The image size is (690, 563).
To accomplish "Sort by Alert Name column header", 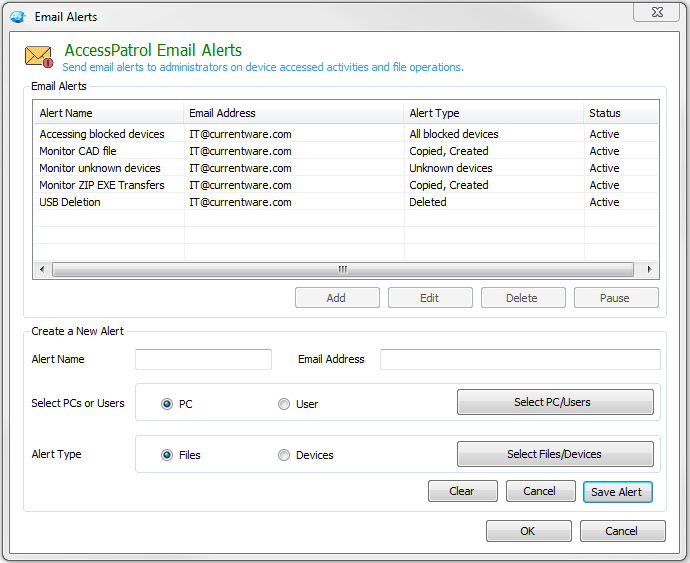I will (x=109, y=113).
